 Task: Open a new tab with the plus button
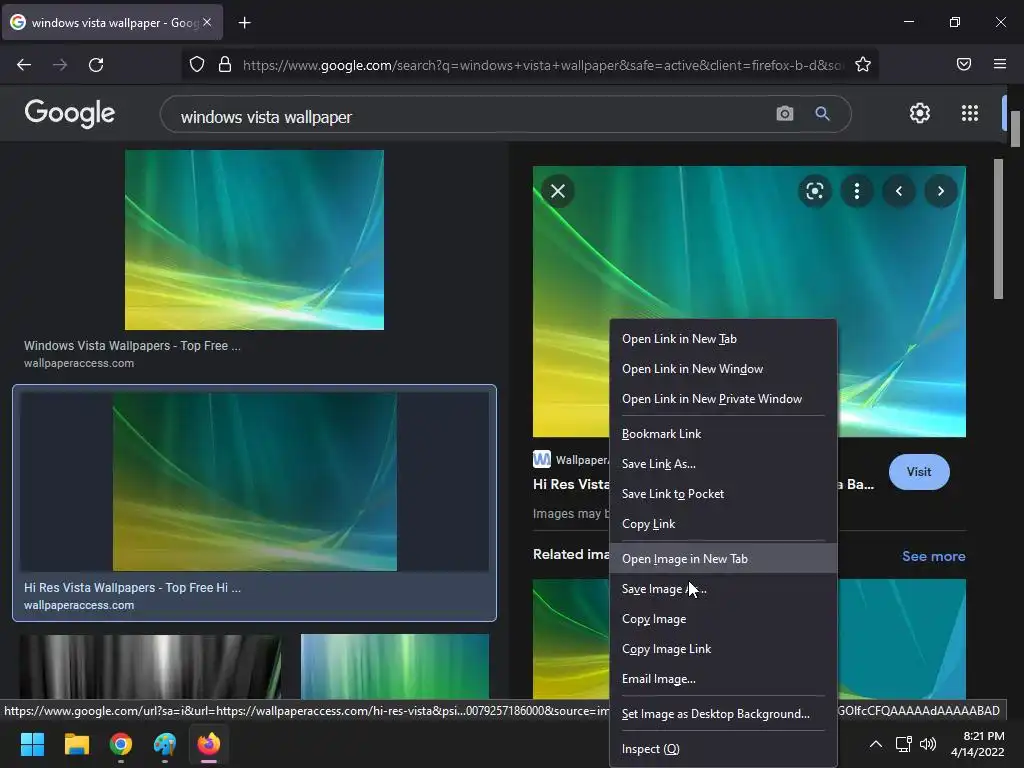pos(244,23)
